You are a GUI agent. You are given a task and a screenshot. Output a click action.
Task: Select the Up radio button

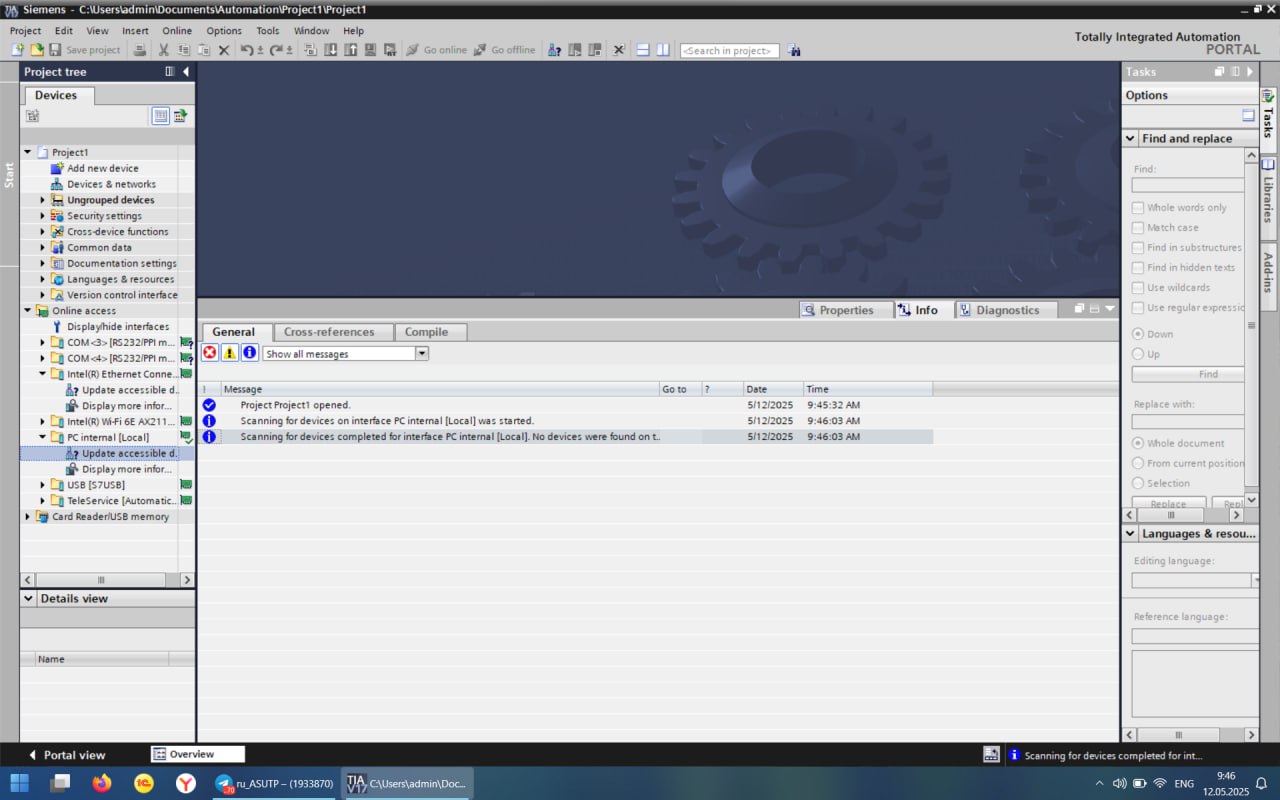point(1138,354)
